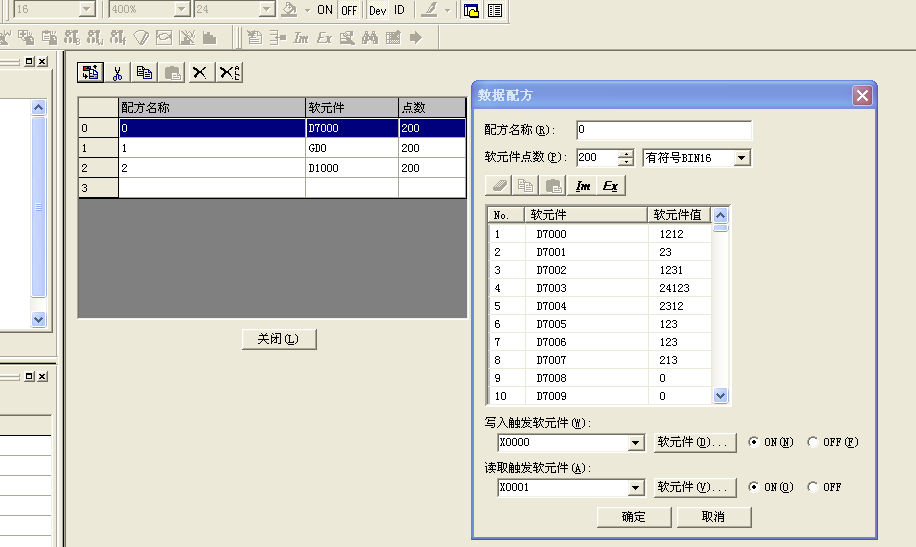Click the Dev toolbar button
The height and width of the screenshot is (547, 916).
point(377,10)
